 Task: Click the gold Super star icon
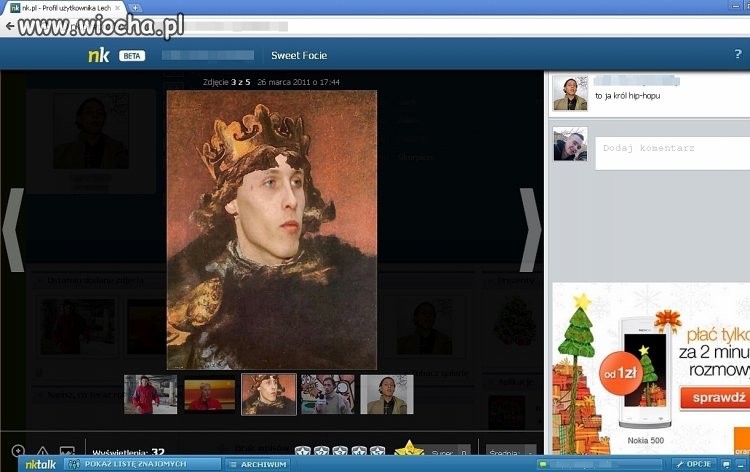tap(409, 448)
